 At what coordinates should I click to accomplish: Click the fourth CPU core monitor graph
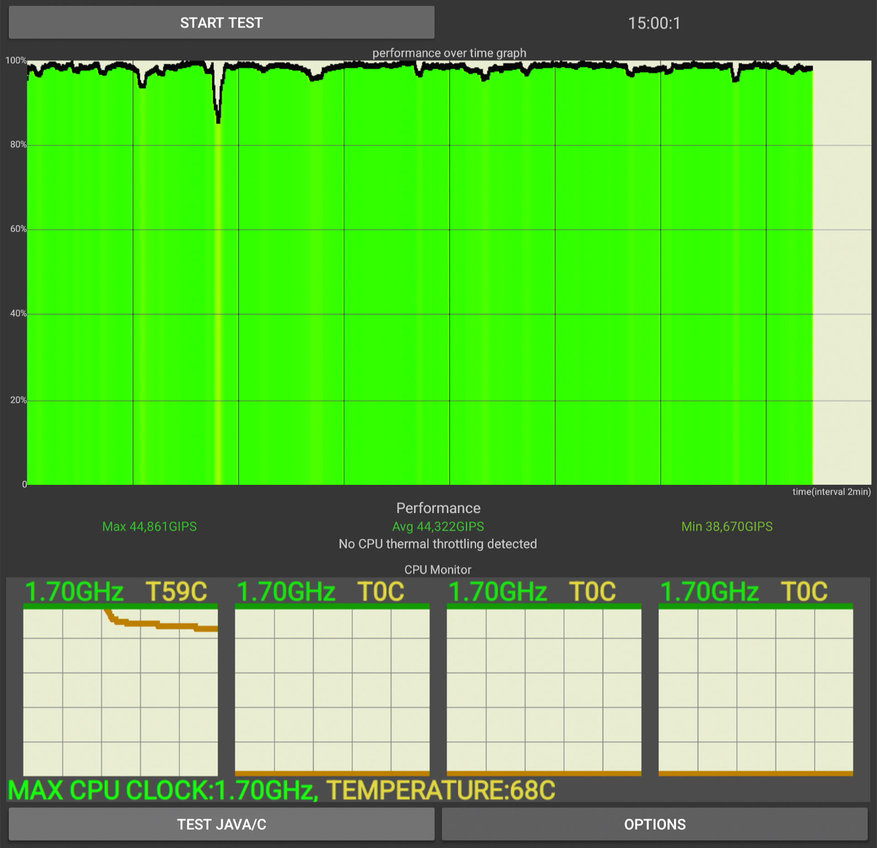tap(756, 692)
